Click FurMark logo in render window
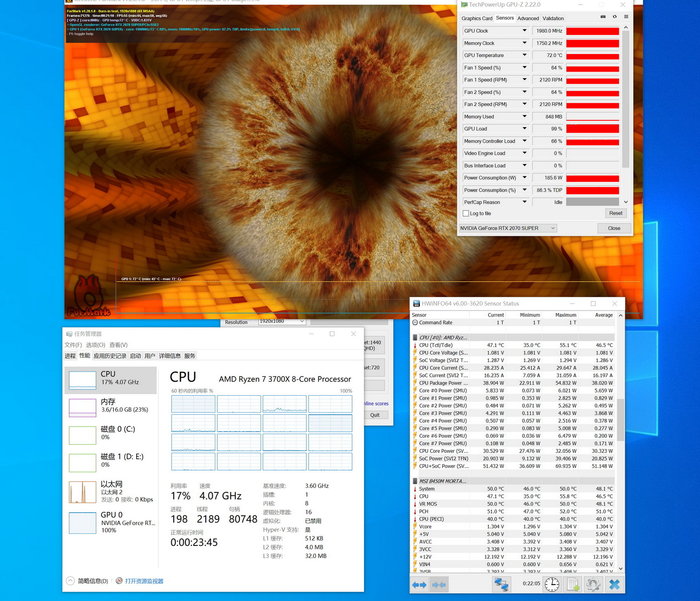This screenshot has width=700, height=601. click(89, 296)
